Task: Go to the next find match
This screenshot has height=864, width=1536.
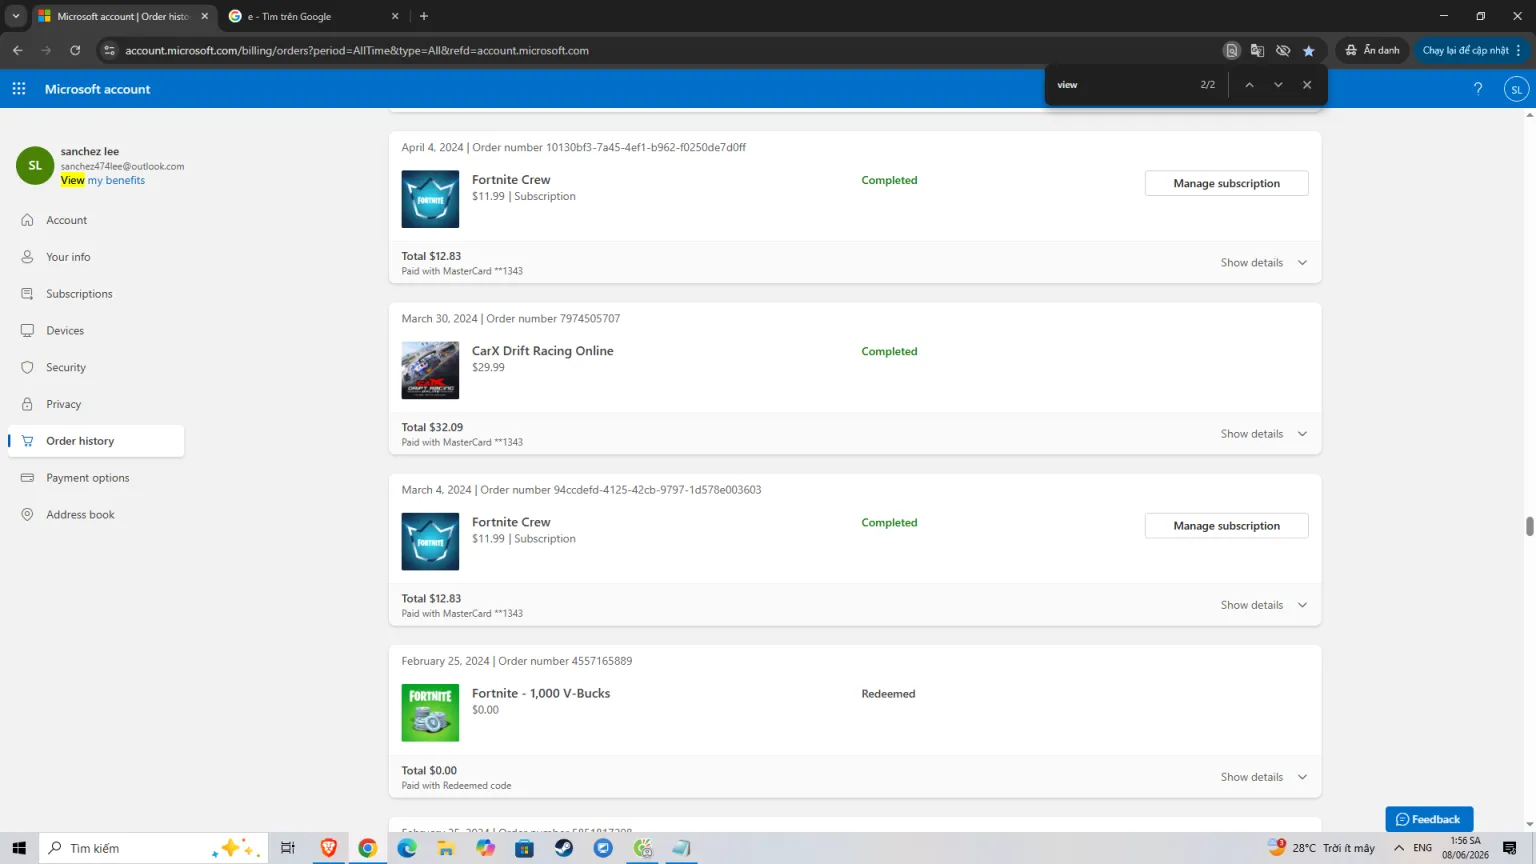Action: coord(1278,85)
